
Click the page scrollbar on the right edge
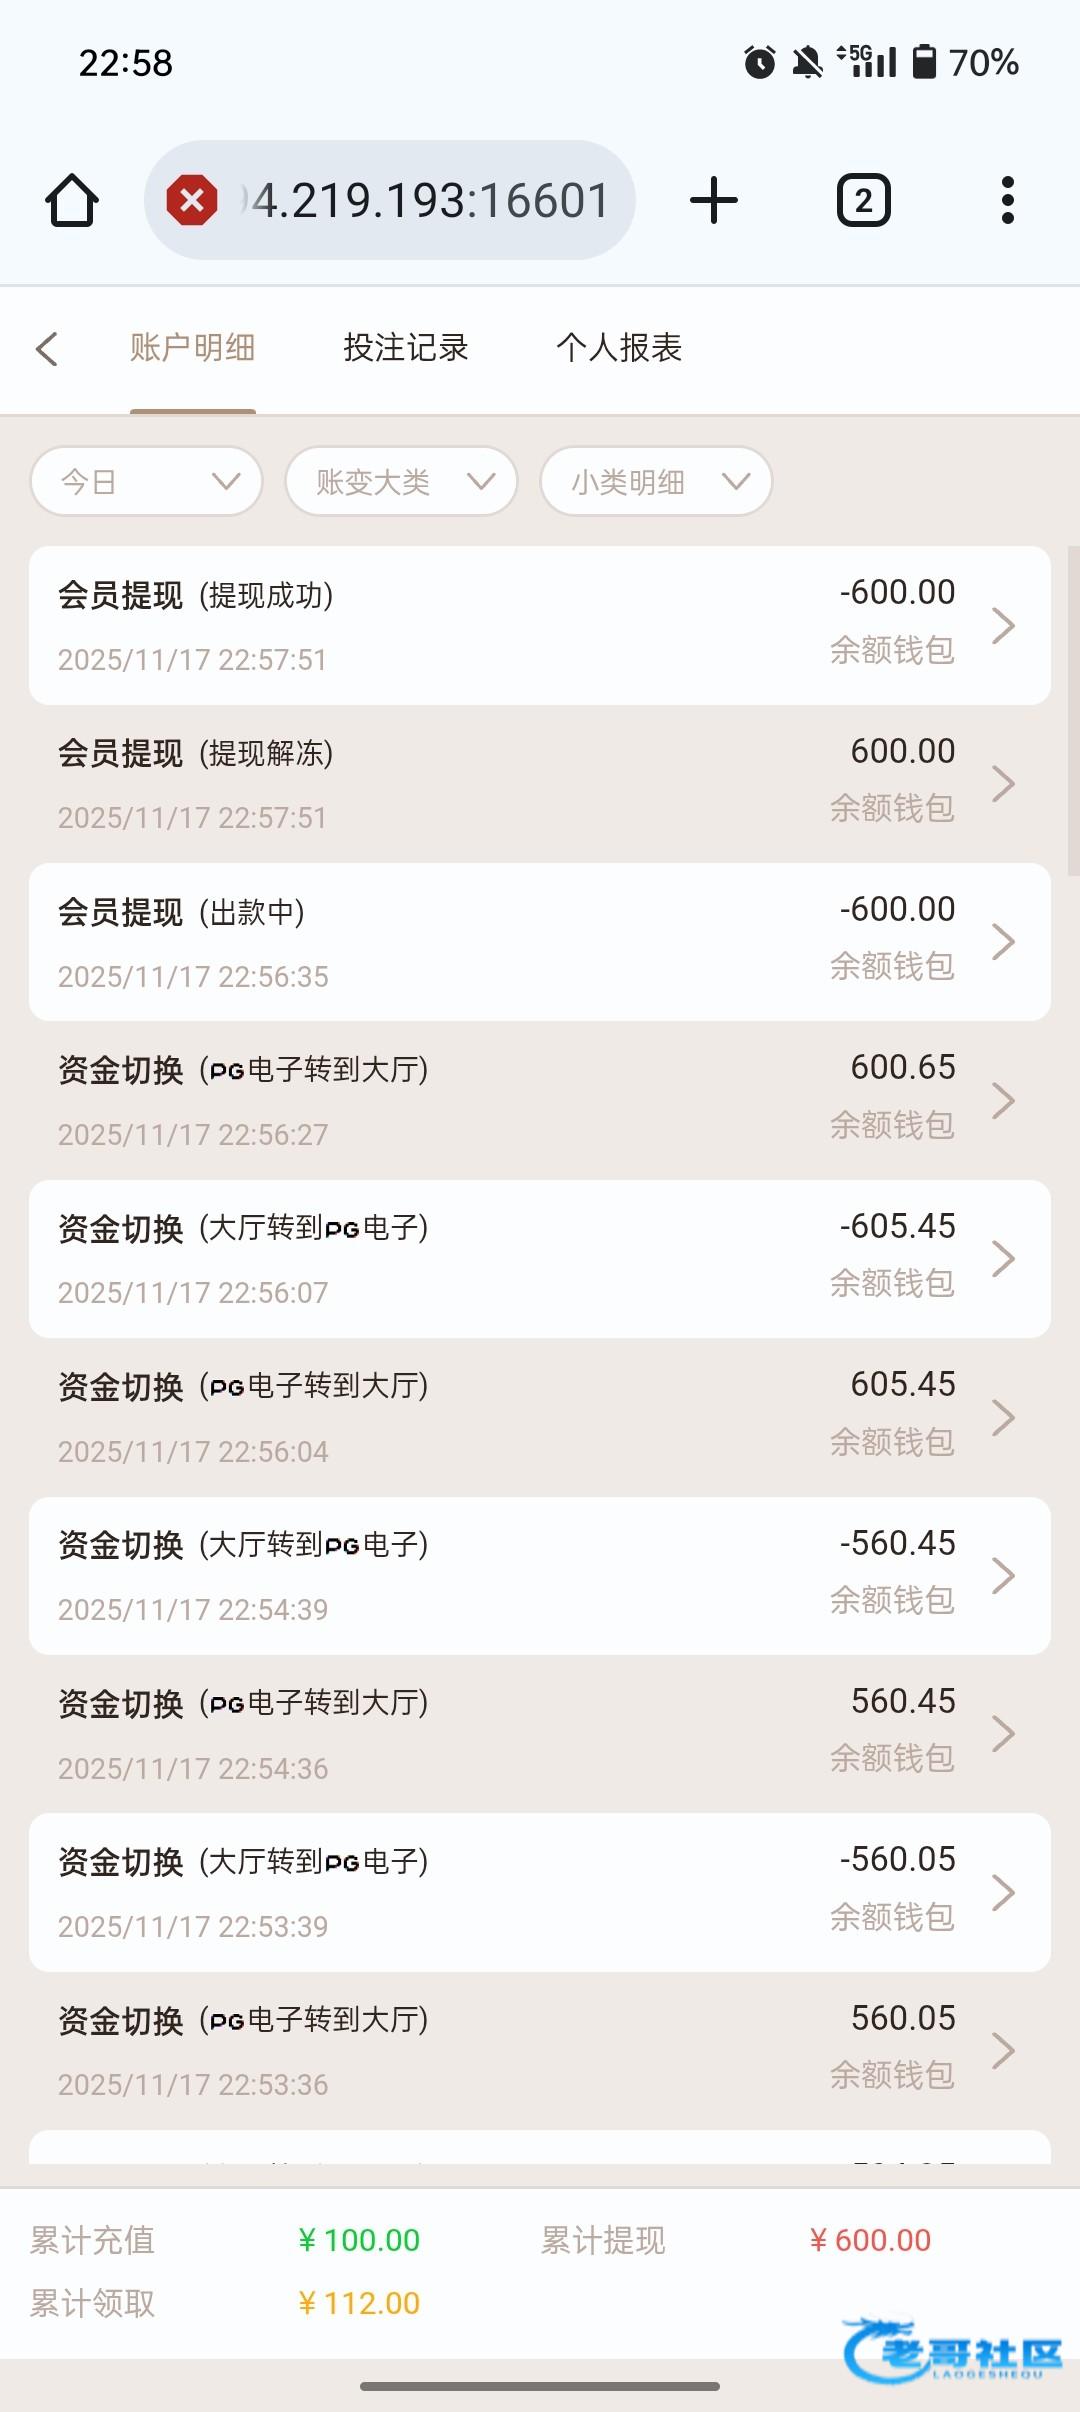tap(1073, 710)
